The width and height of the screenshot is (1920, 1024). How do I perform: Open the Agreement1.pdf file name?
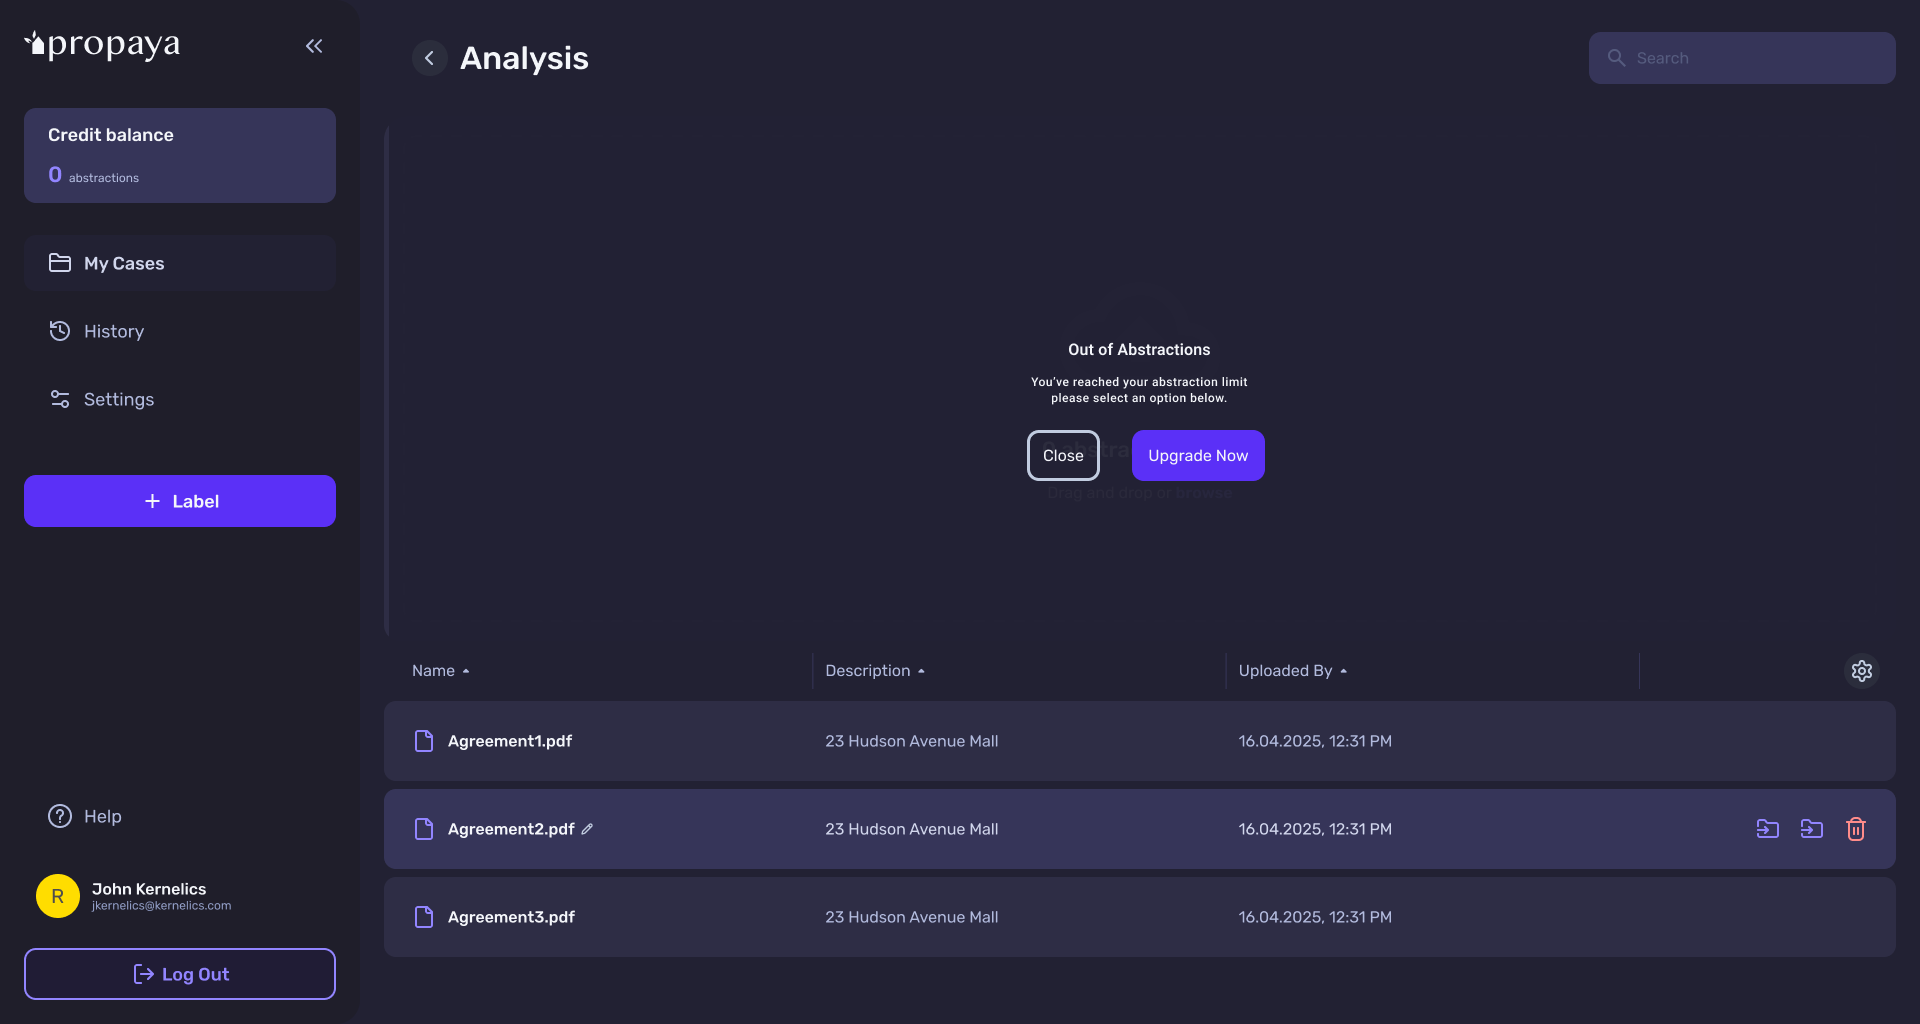click(x=510, y=741)
